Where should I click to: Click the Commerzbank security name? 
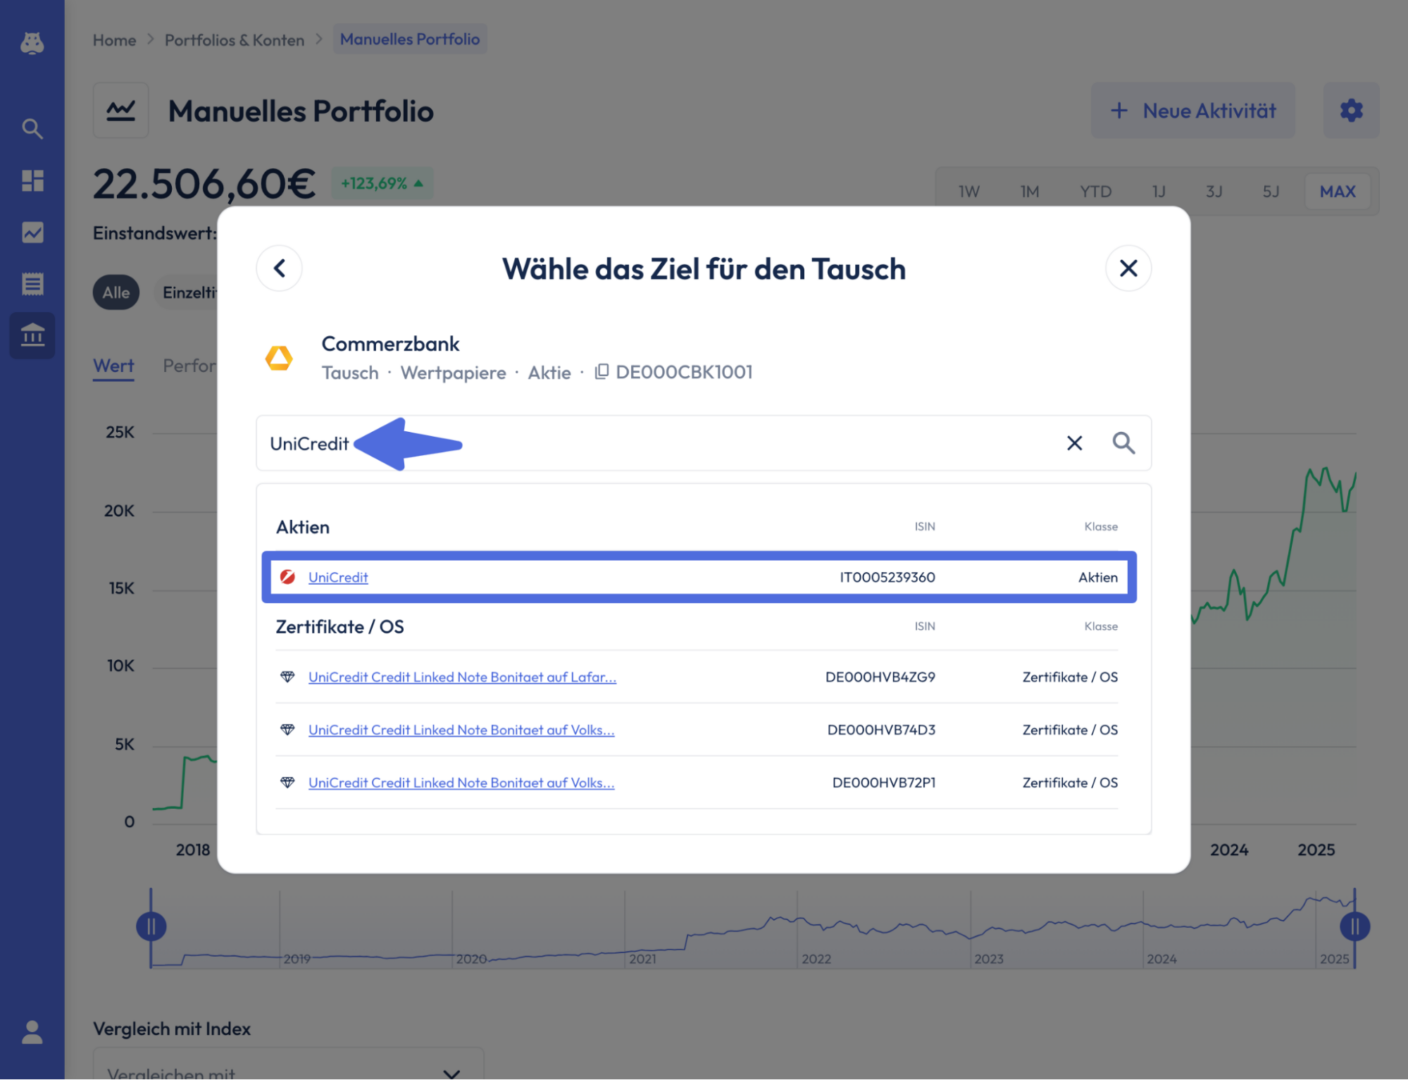390,344
